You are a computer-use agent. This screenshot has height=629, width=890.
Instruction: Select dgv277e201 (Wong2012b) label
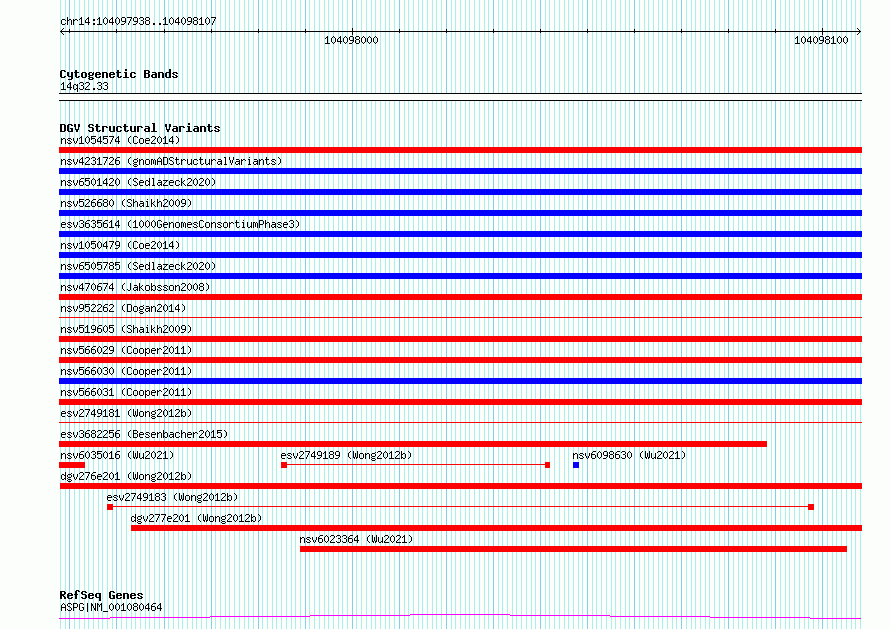(196, 518)
